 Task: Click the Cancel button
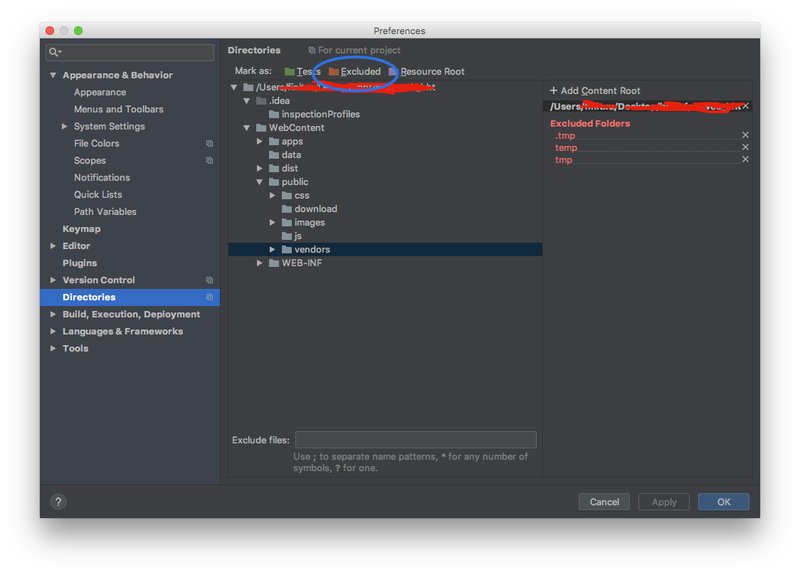(604, 502)
